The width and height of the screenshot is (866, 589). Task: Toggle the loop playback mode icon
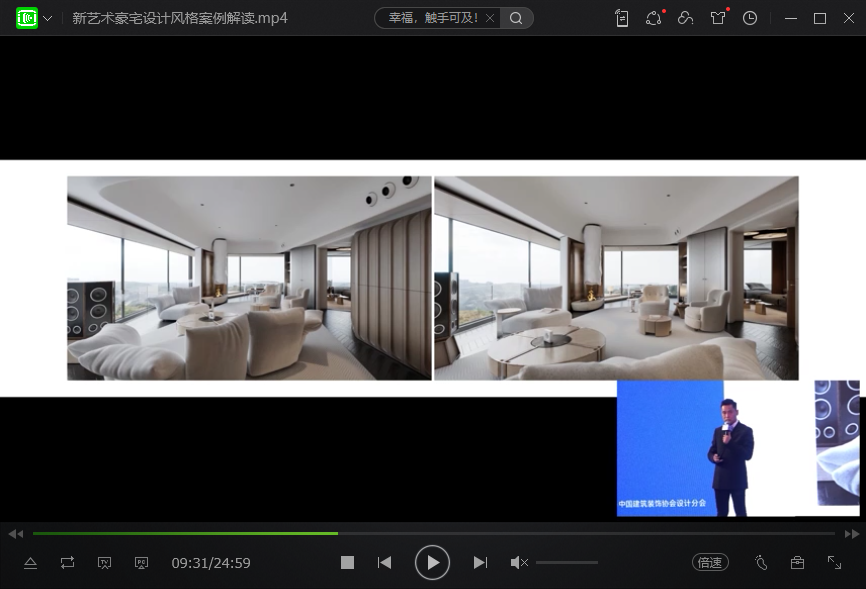pos(67,563)
